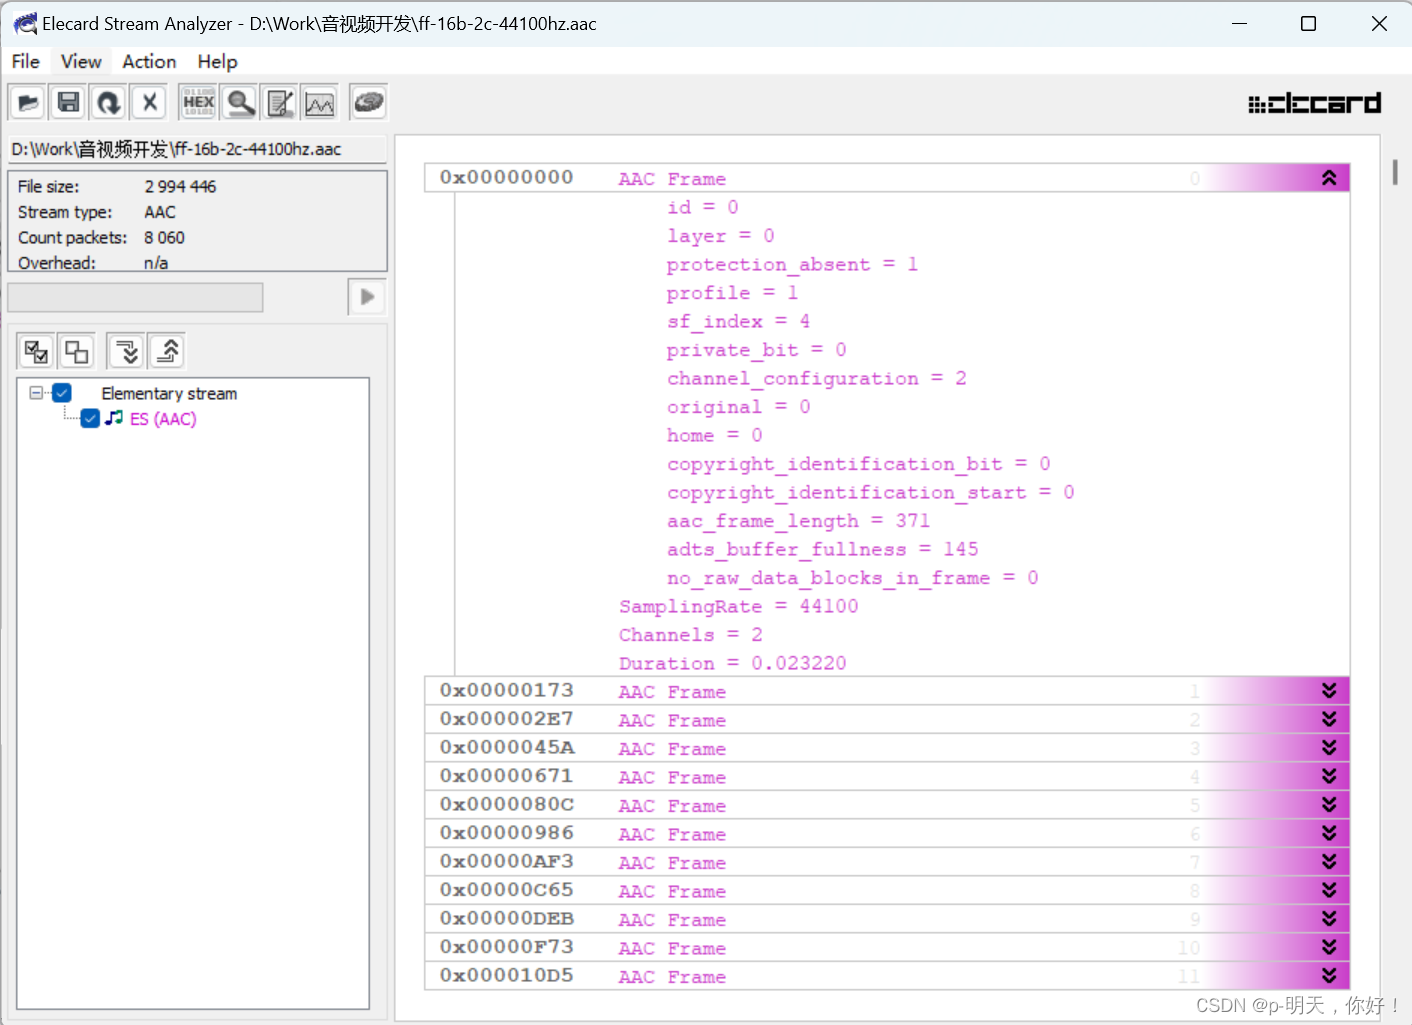Expand the AAC Frame at 0x00000671

pos(1329,776)
